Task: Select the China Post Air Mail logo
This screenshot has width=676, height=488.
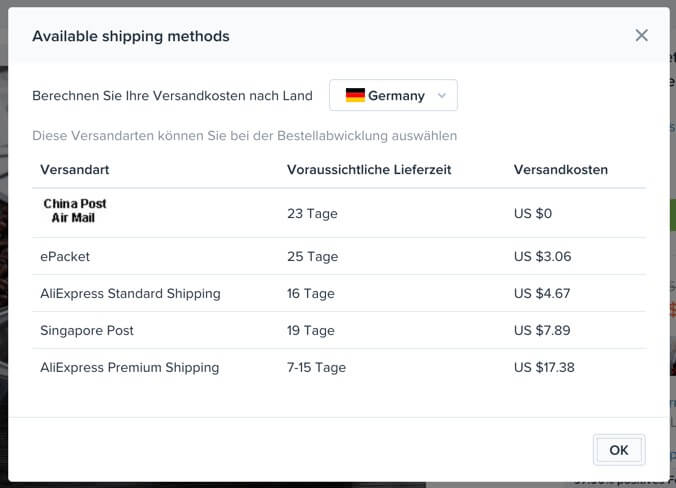Action: [x=75, y=211]
